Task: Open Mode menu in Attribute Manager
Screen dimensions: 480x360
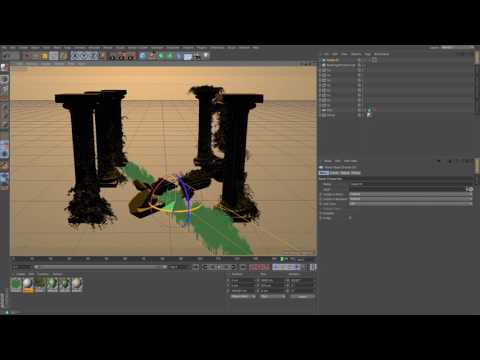Action: coord(328,161)
